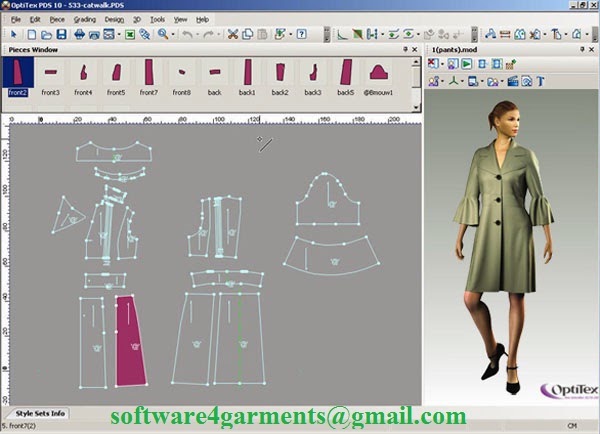Select the front3 piece thumbnail

click(51, 77)
